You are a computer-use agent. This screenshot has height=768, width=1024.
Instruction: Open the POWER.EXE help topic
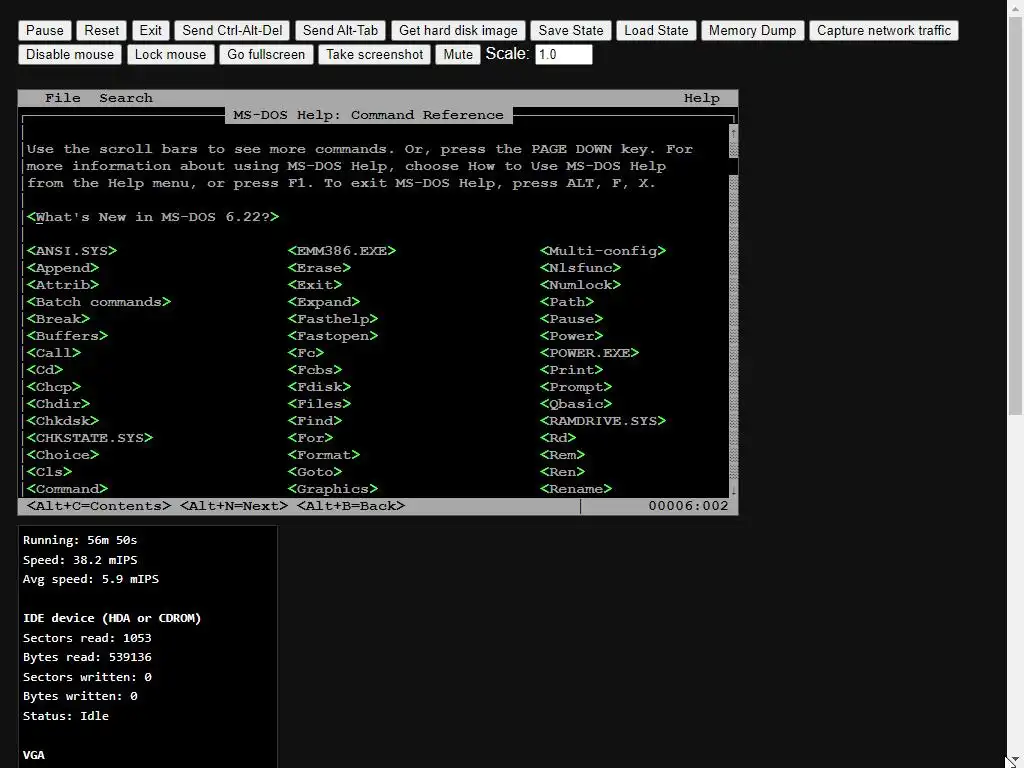pos(590,353)
